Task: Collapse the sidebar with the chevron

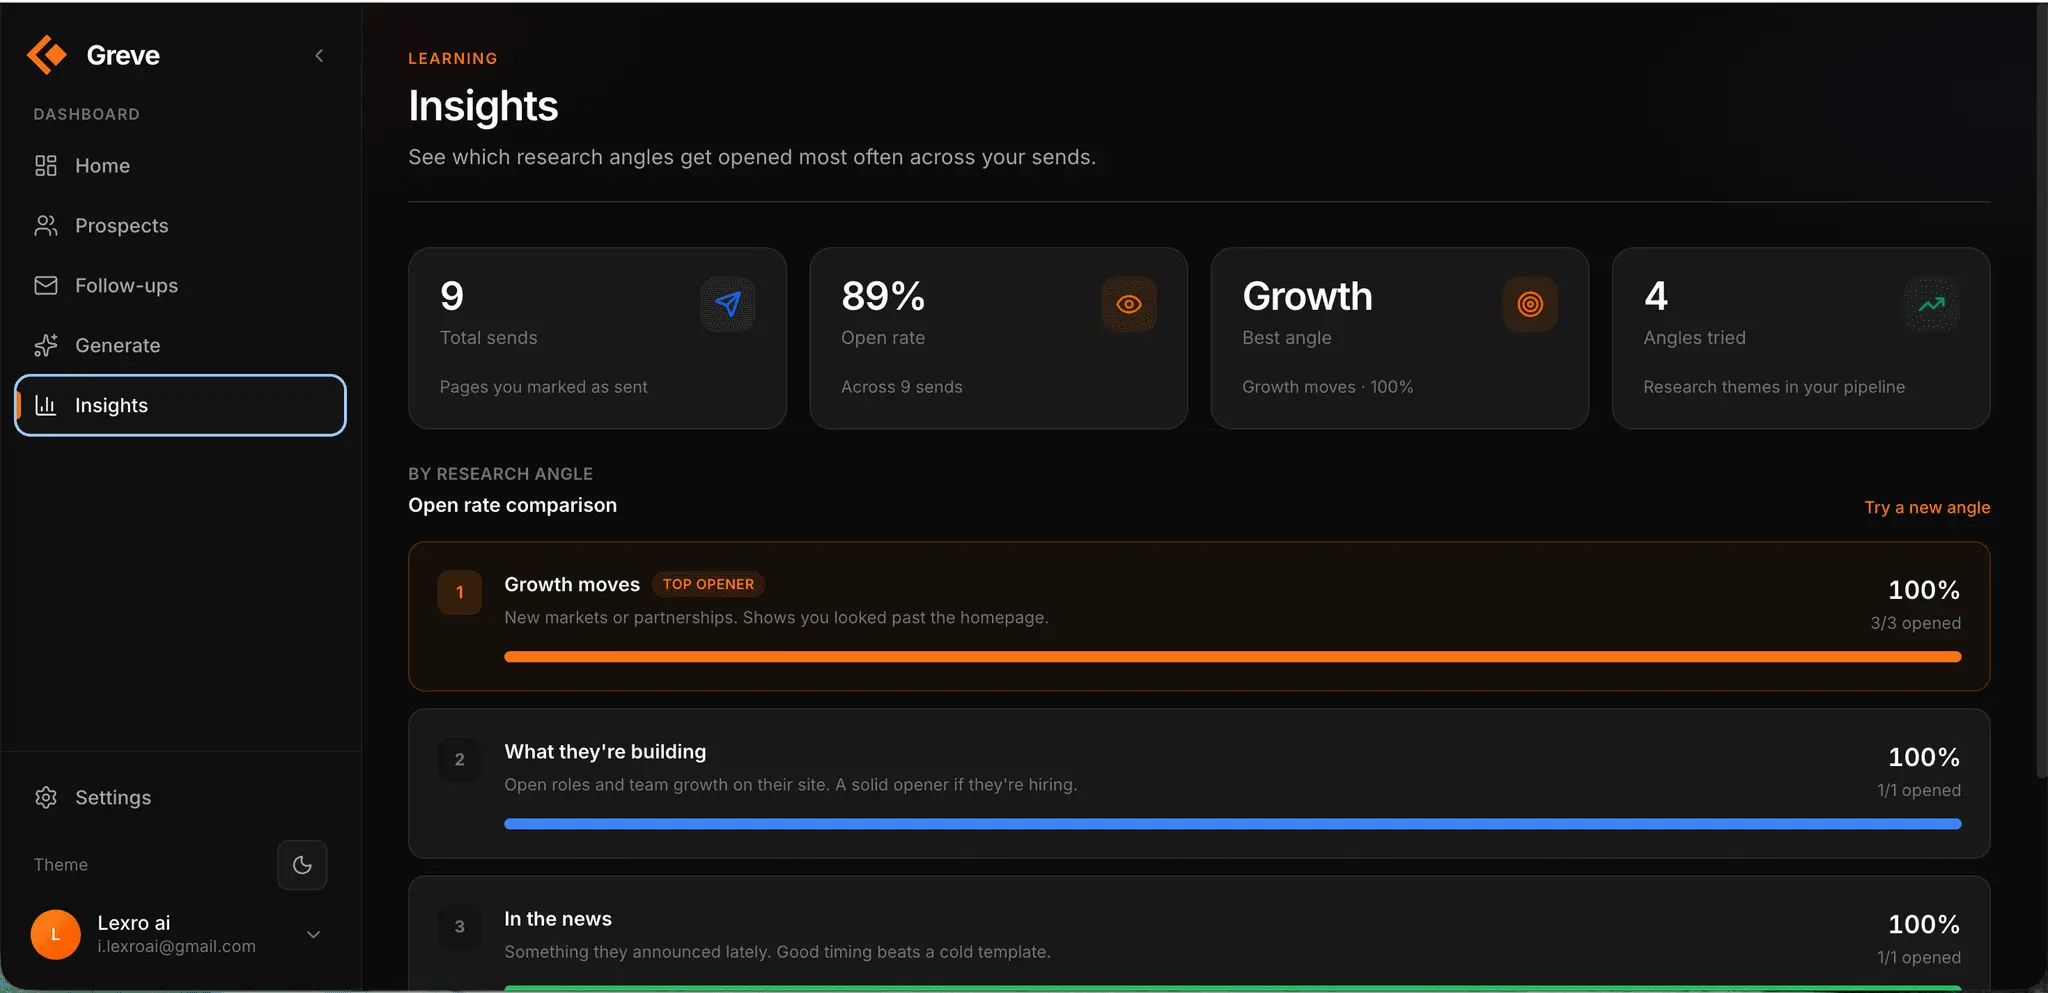Action: (319, 56)
